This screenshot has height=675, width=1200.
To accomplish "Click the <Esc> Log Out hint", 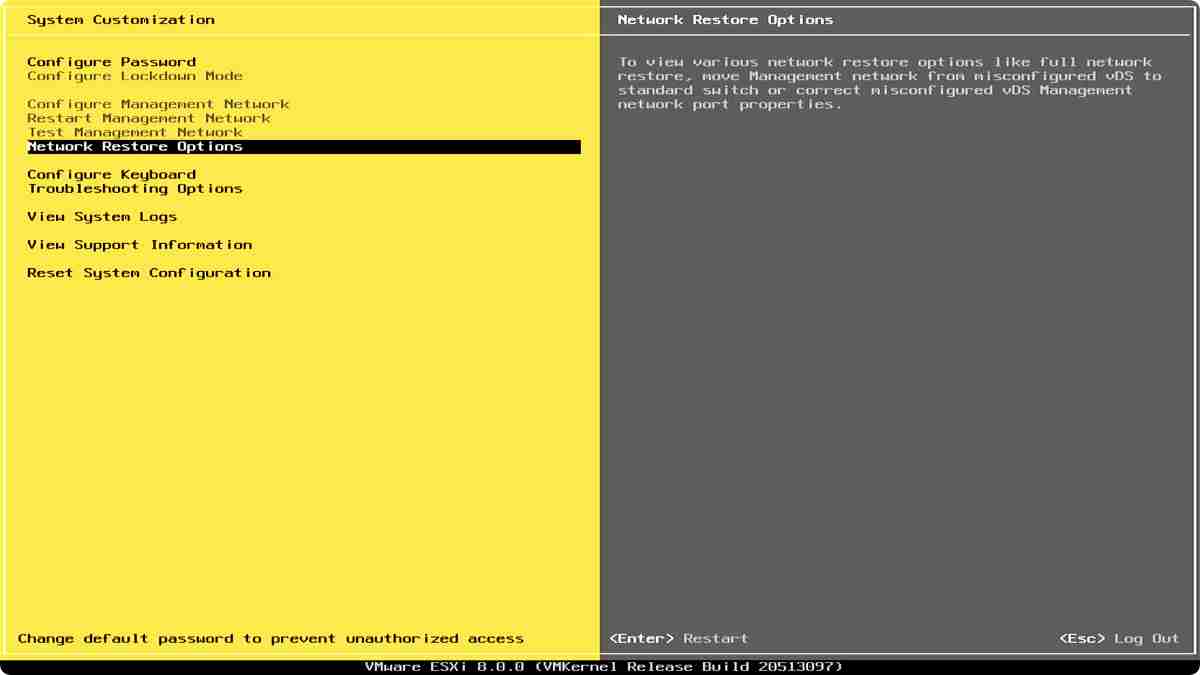I will 1119,638.
